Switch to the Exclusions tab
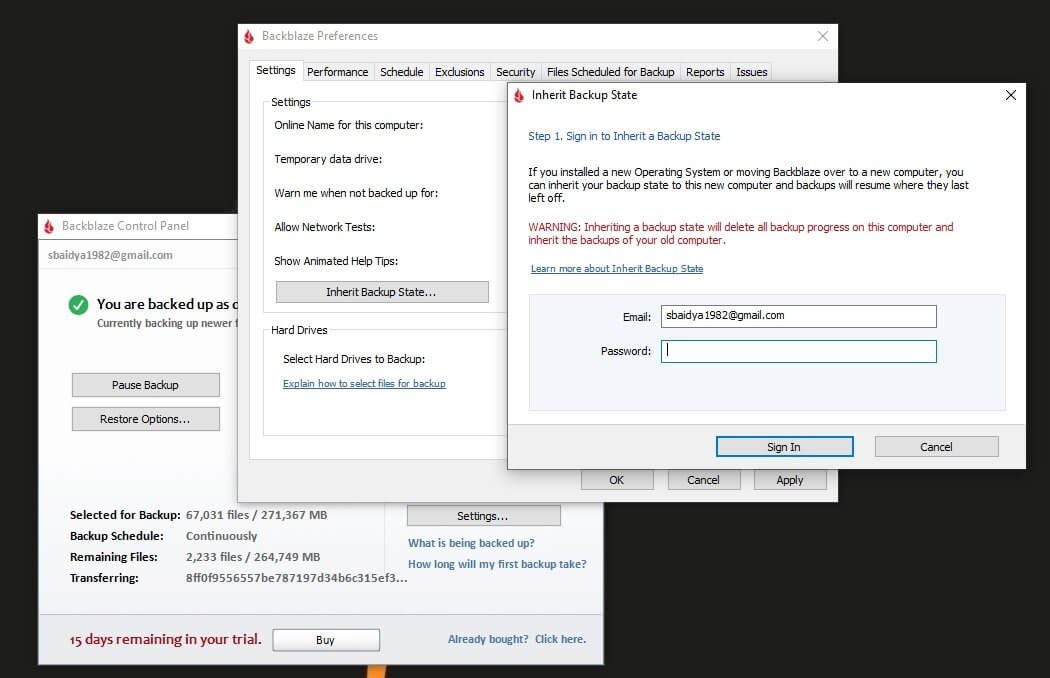This screenshot has width=1050, height=678. (x=459, y=72)
